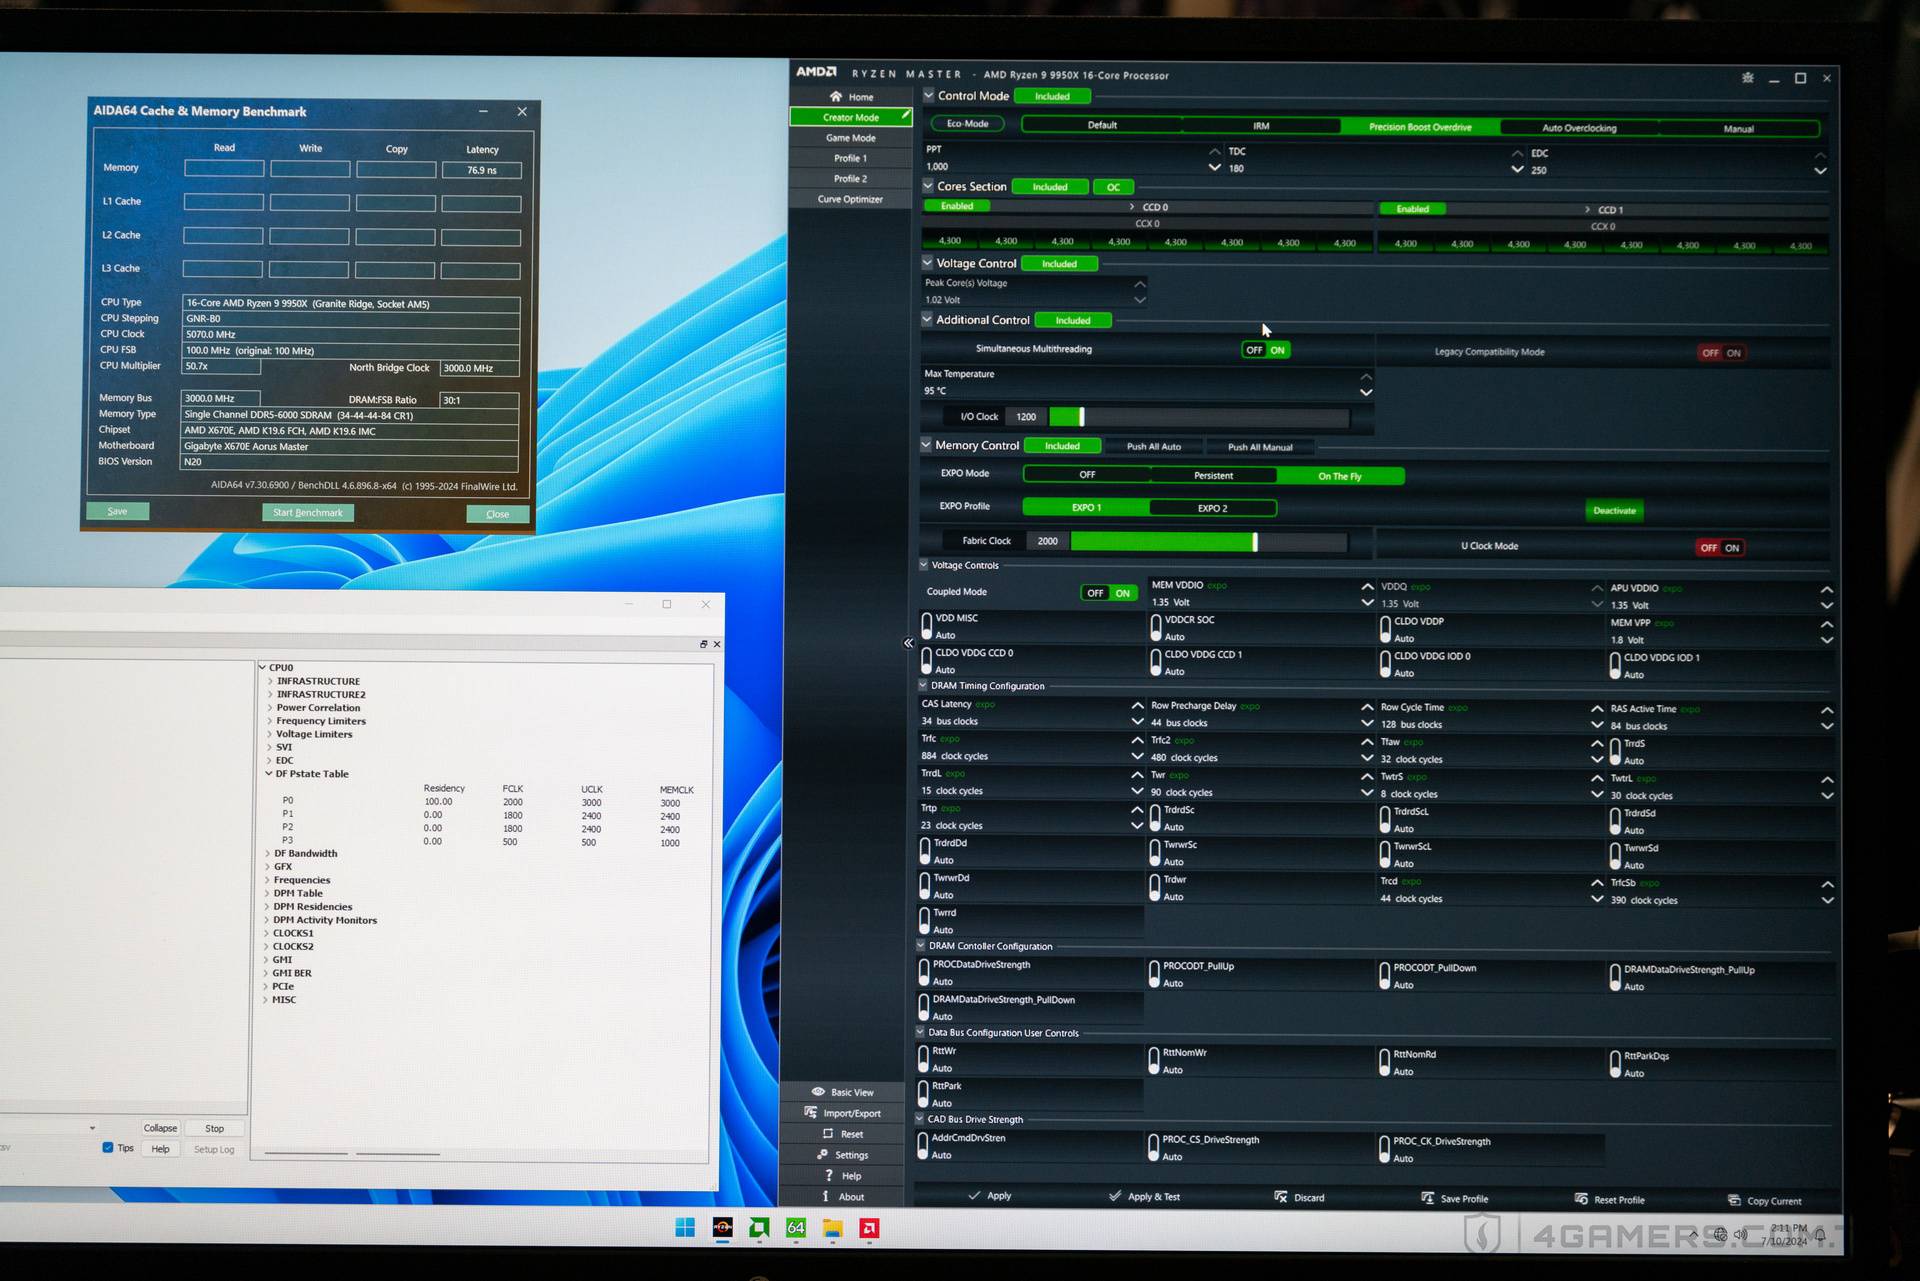This screenshot has height=1281, width=1920.
Task: Select Creator Mode in sidebar
Action: tap(850, 117)
